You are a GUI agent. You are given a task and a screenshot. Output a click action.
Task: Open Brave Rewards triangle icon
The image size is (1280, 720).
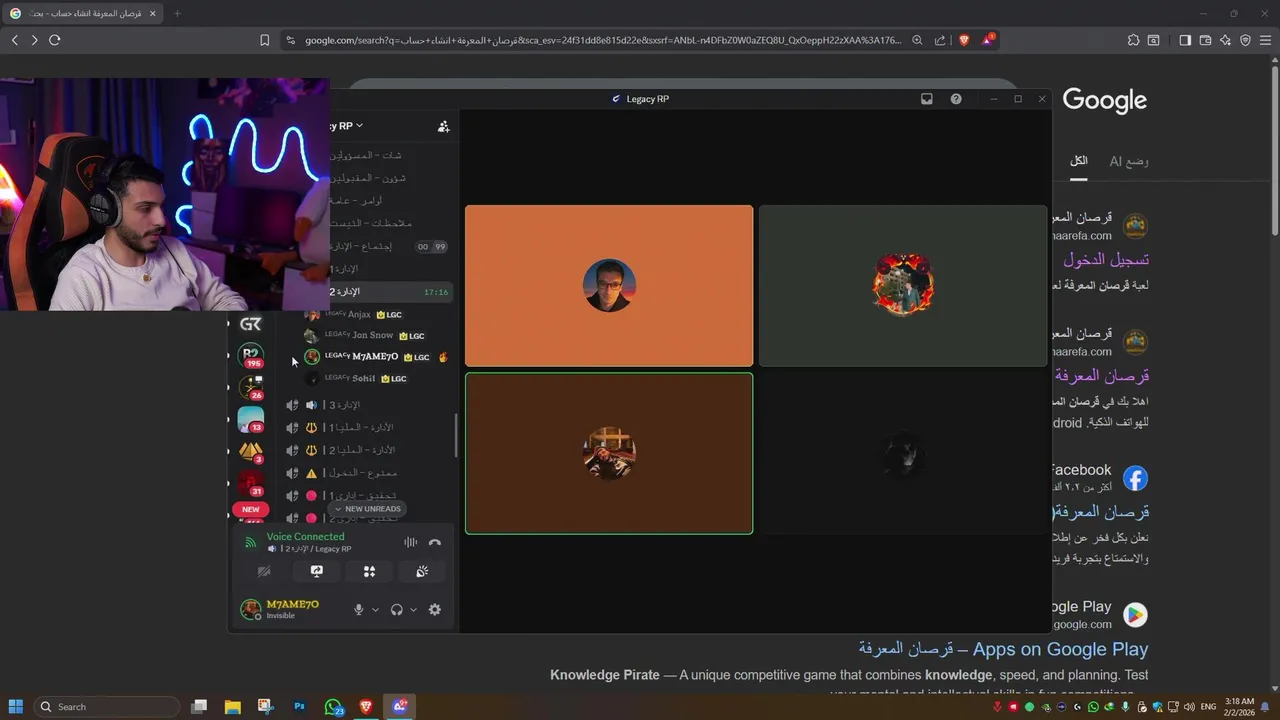point(988,40)
